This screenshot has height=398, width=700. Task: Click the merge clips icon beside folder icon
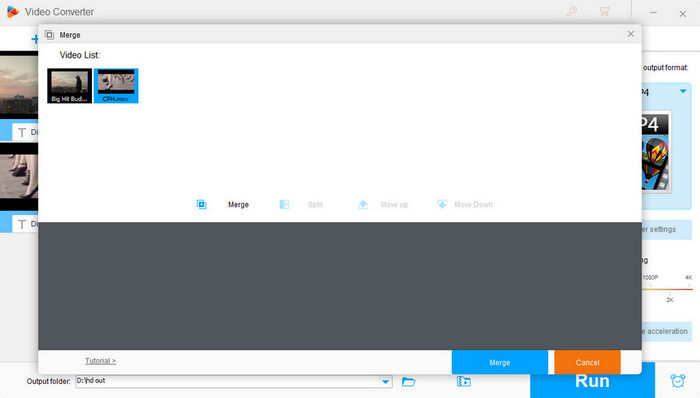click(463, 381)
